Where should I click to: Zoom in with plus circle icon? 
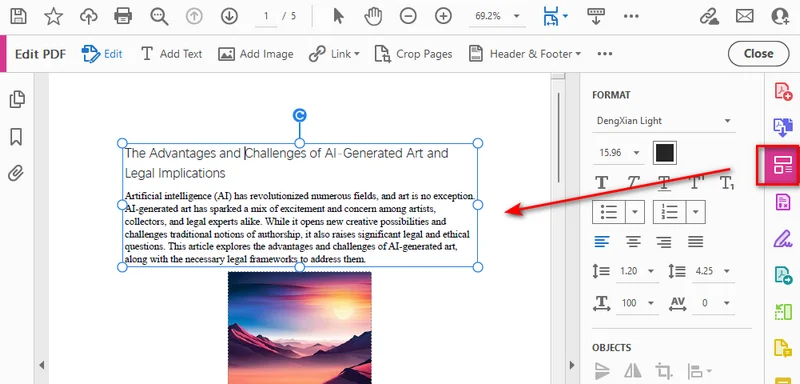443,16
